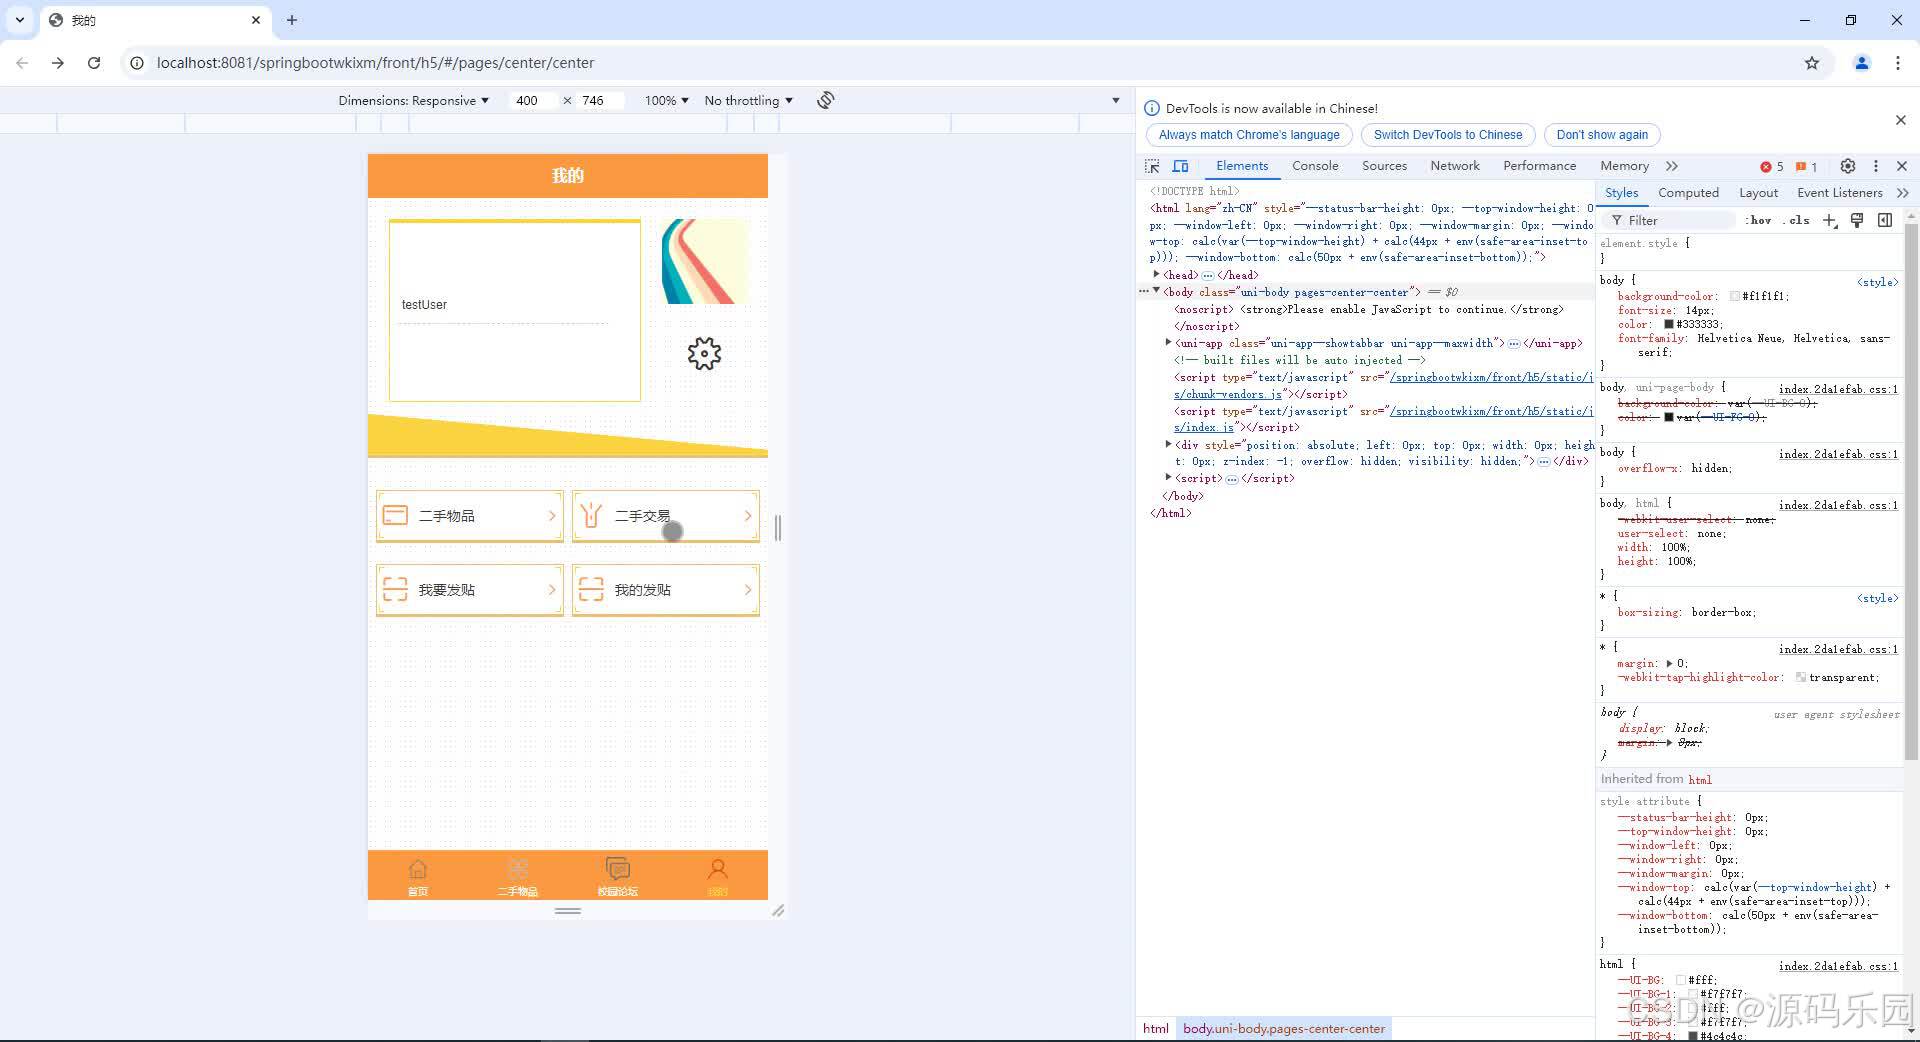Click the console error count badge
Viewport: 1920px width, 1042px height.
click(x=1770, y=166)
